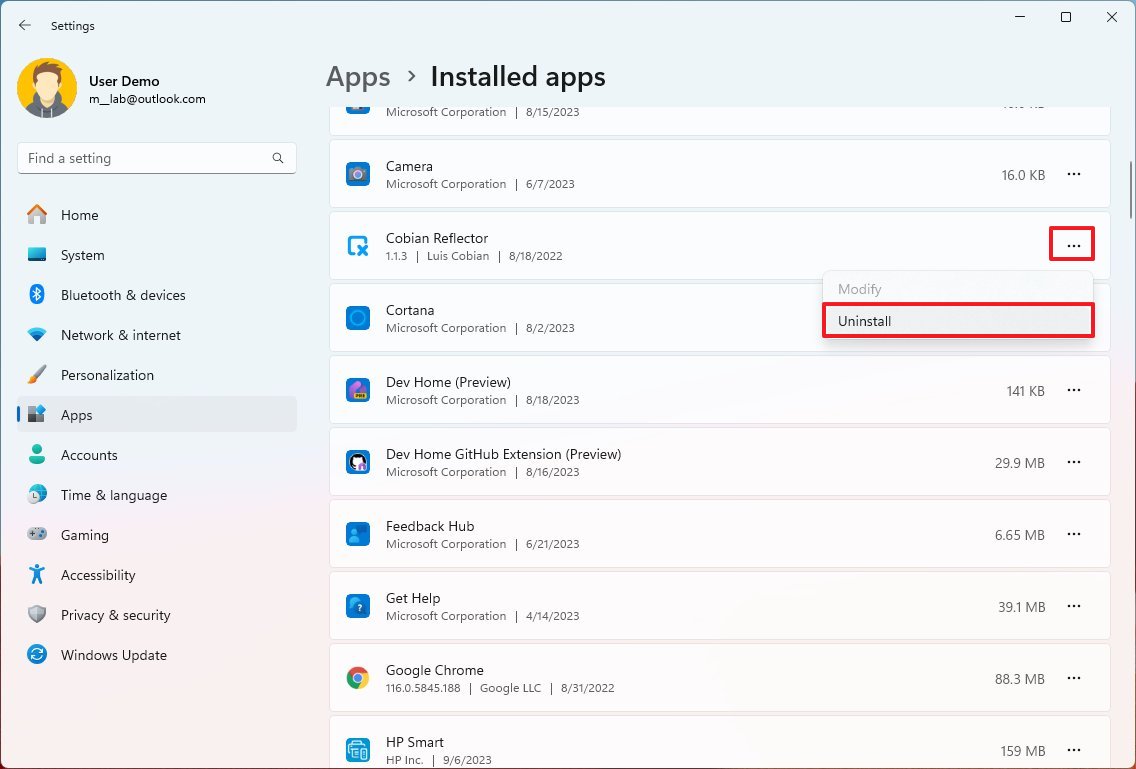Image resolution: width=1136 pixels, height=769 pixels.
Task: Click the Apps breadcrumb link
Action: tap(357, 76)
